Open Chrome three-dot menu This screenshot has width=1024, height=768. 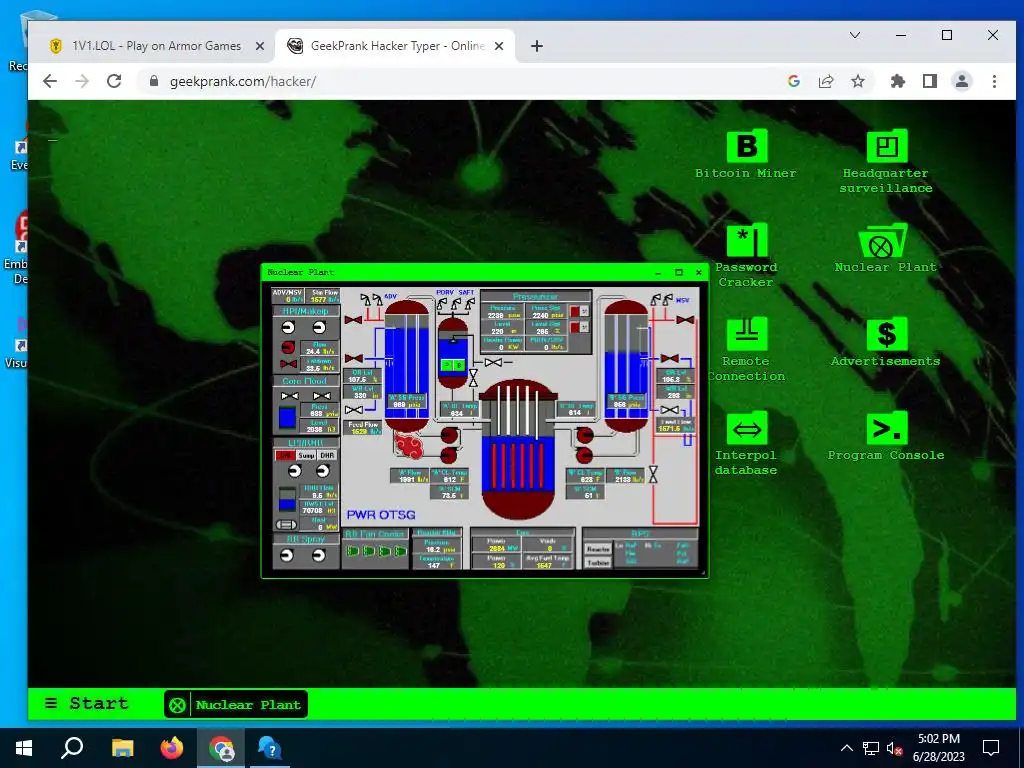(994, 81)
